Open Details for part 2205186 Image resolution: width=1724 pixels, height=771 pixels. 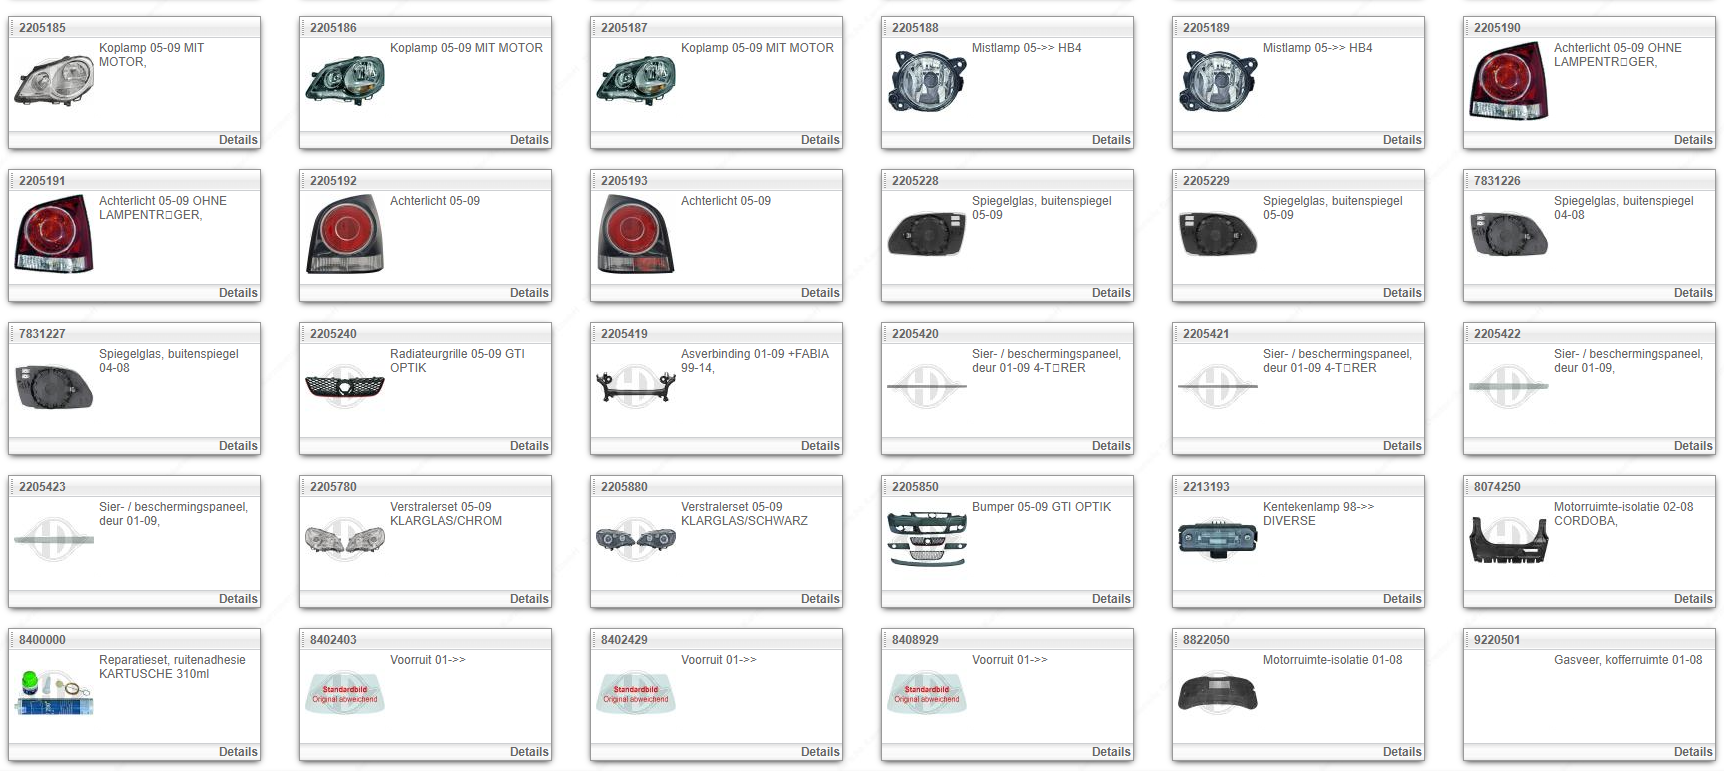pyautogui.click(x=528, y=140)
